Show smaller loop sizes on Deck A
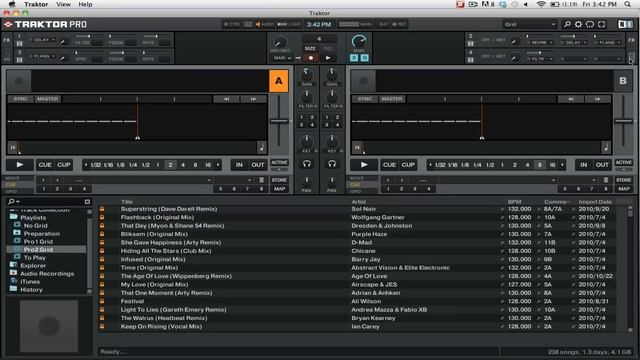 point(86,165)
